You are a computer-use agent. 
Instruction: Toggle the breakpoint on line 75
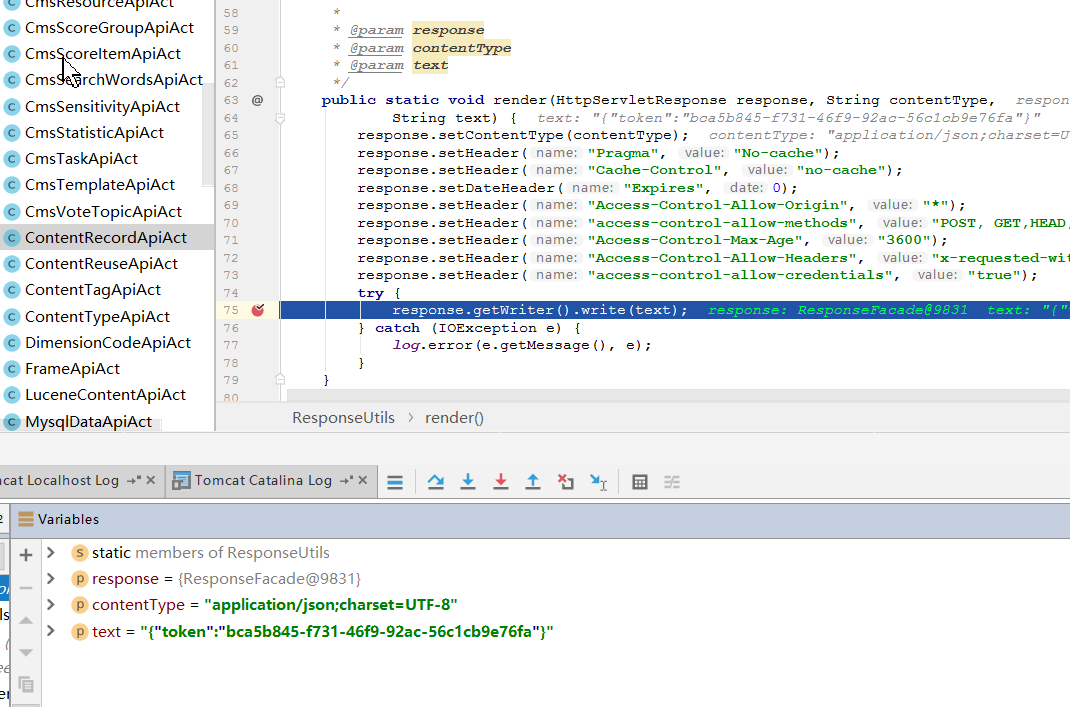pyautogui.click(x=258, y=310)
